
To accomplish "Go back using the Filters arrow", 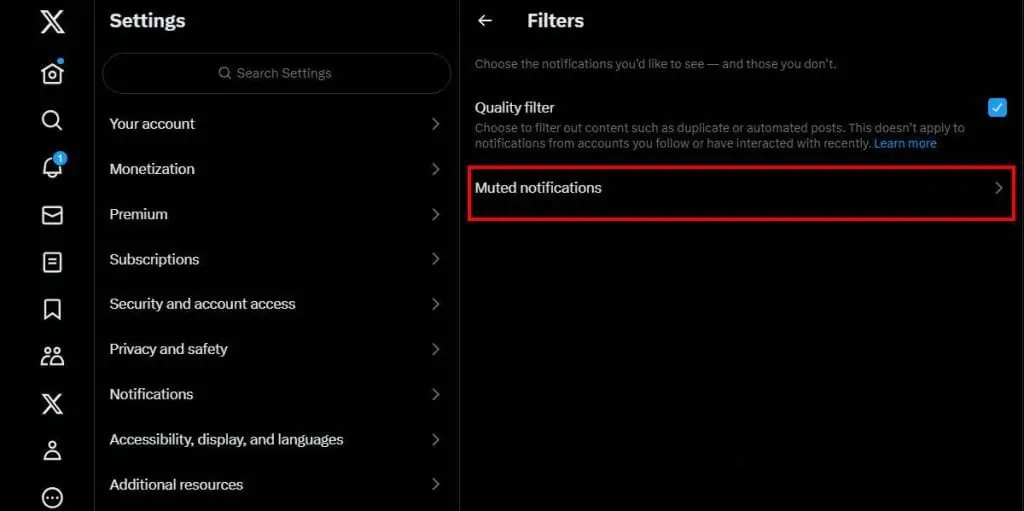I will pyautogui.click(x=485, y=21).
